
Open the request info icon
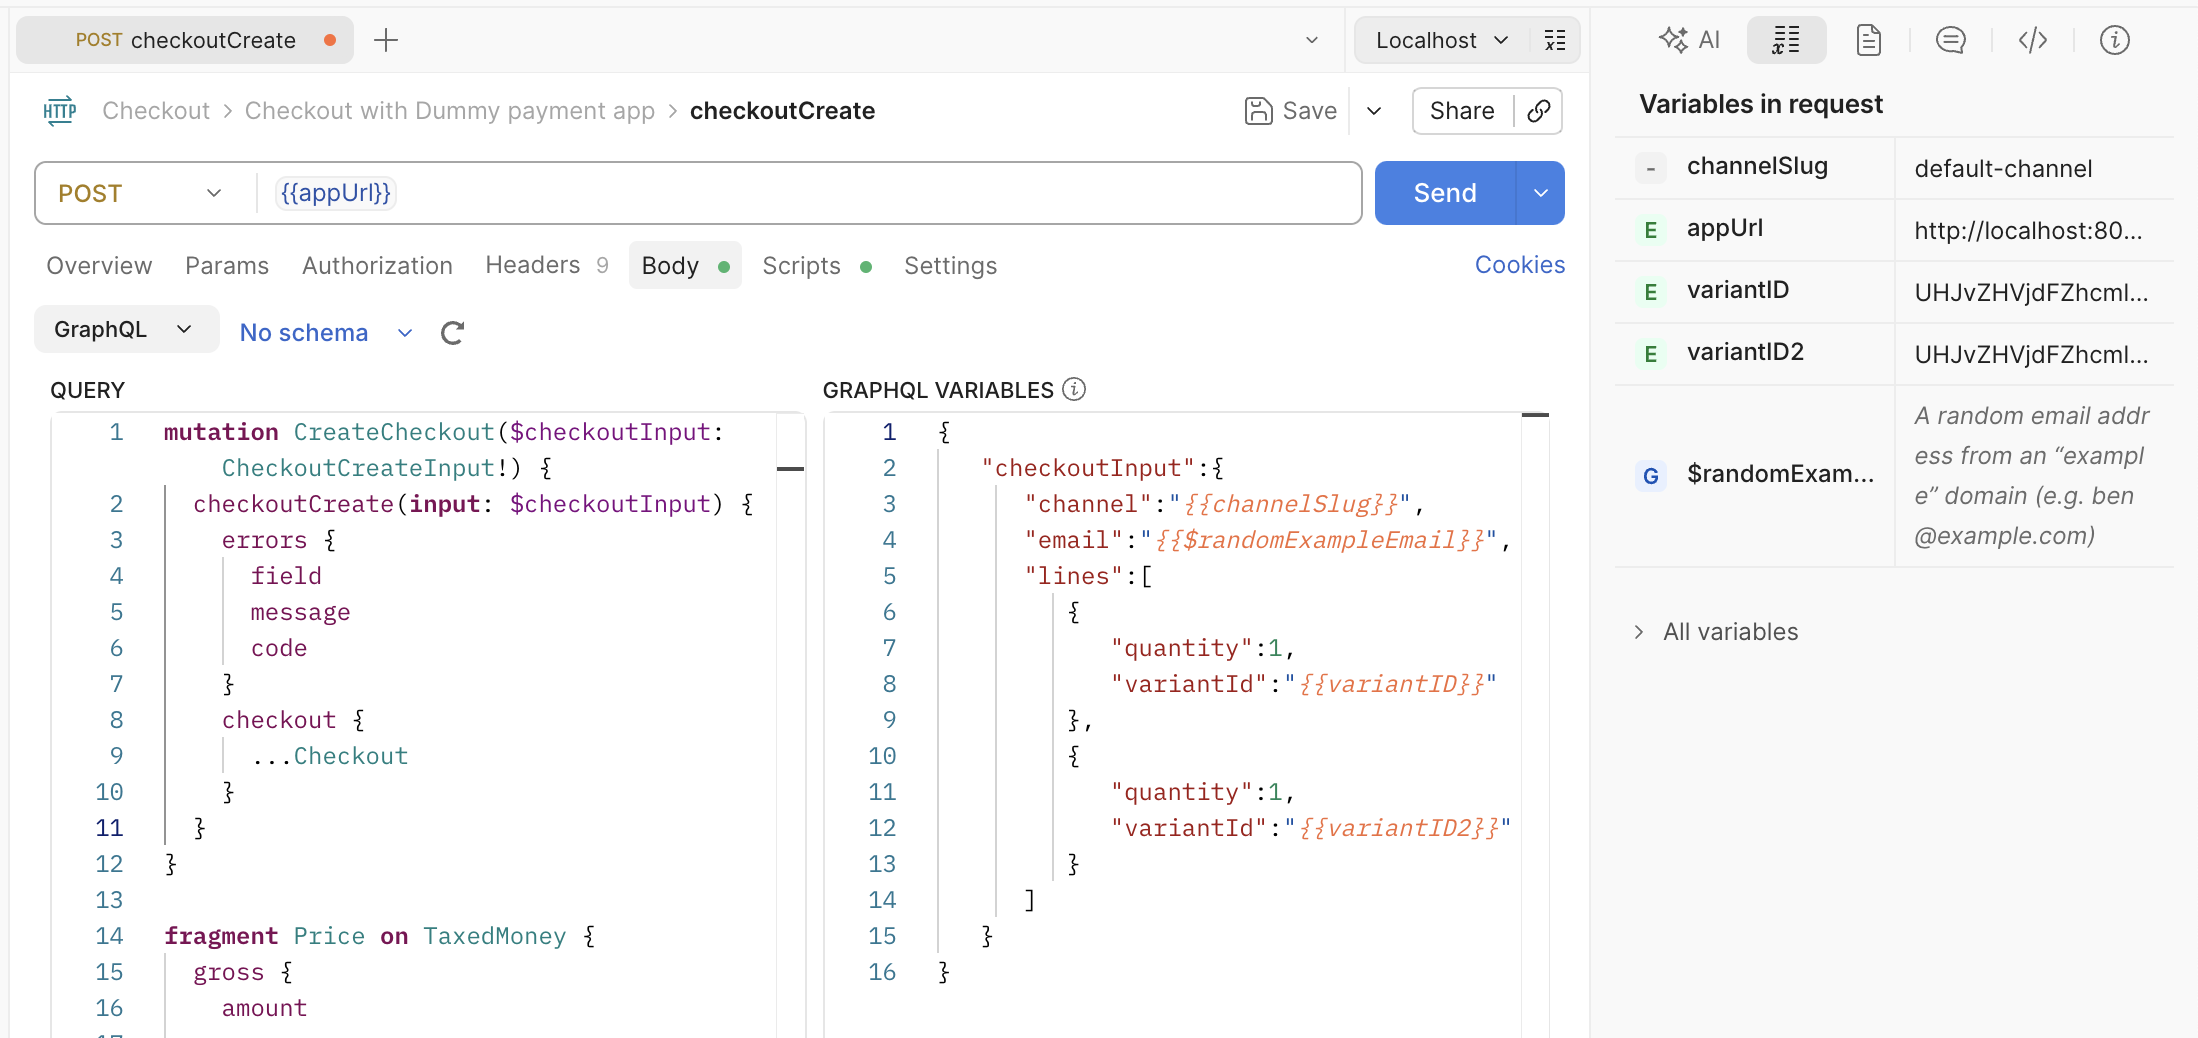[2115, 40]
